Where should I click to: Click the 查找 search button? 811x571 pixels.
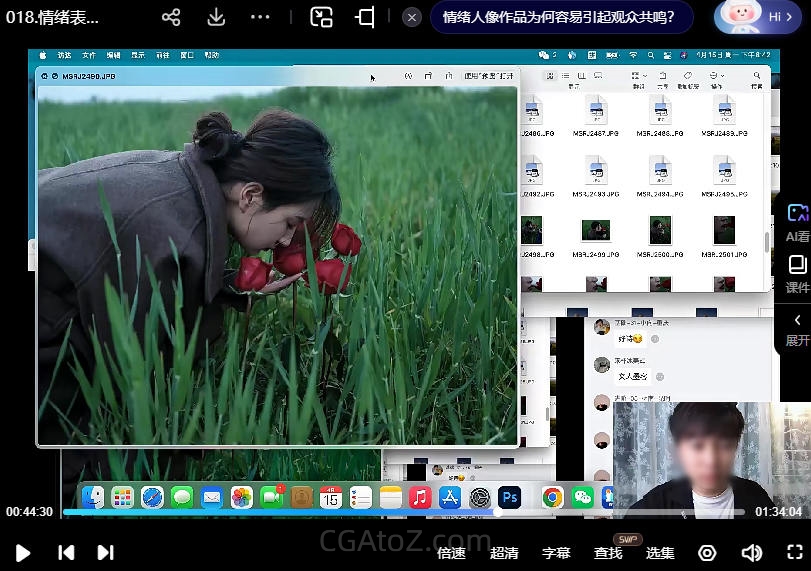point(608,553)
